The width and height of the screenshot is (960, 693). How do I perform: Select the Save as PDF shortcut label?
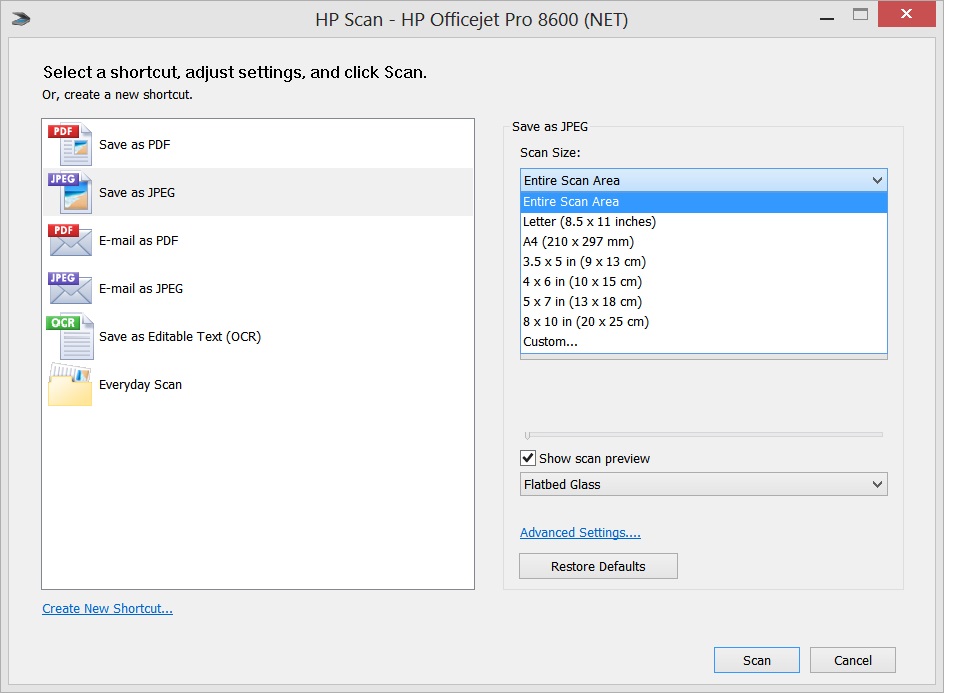coord(135,145)
